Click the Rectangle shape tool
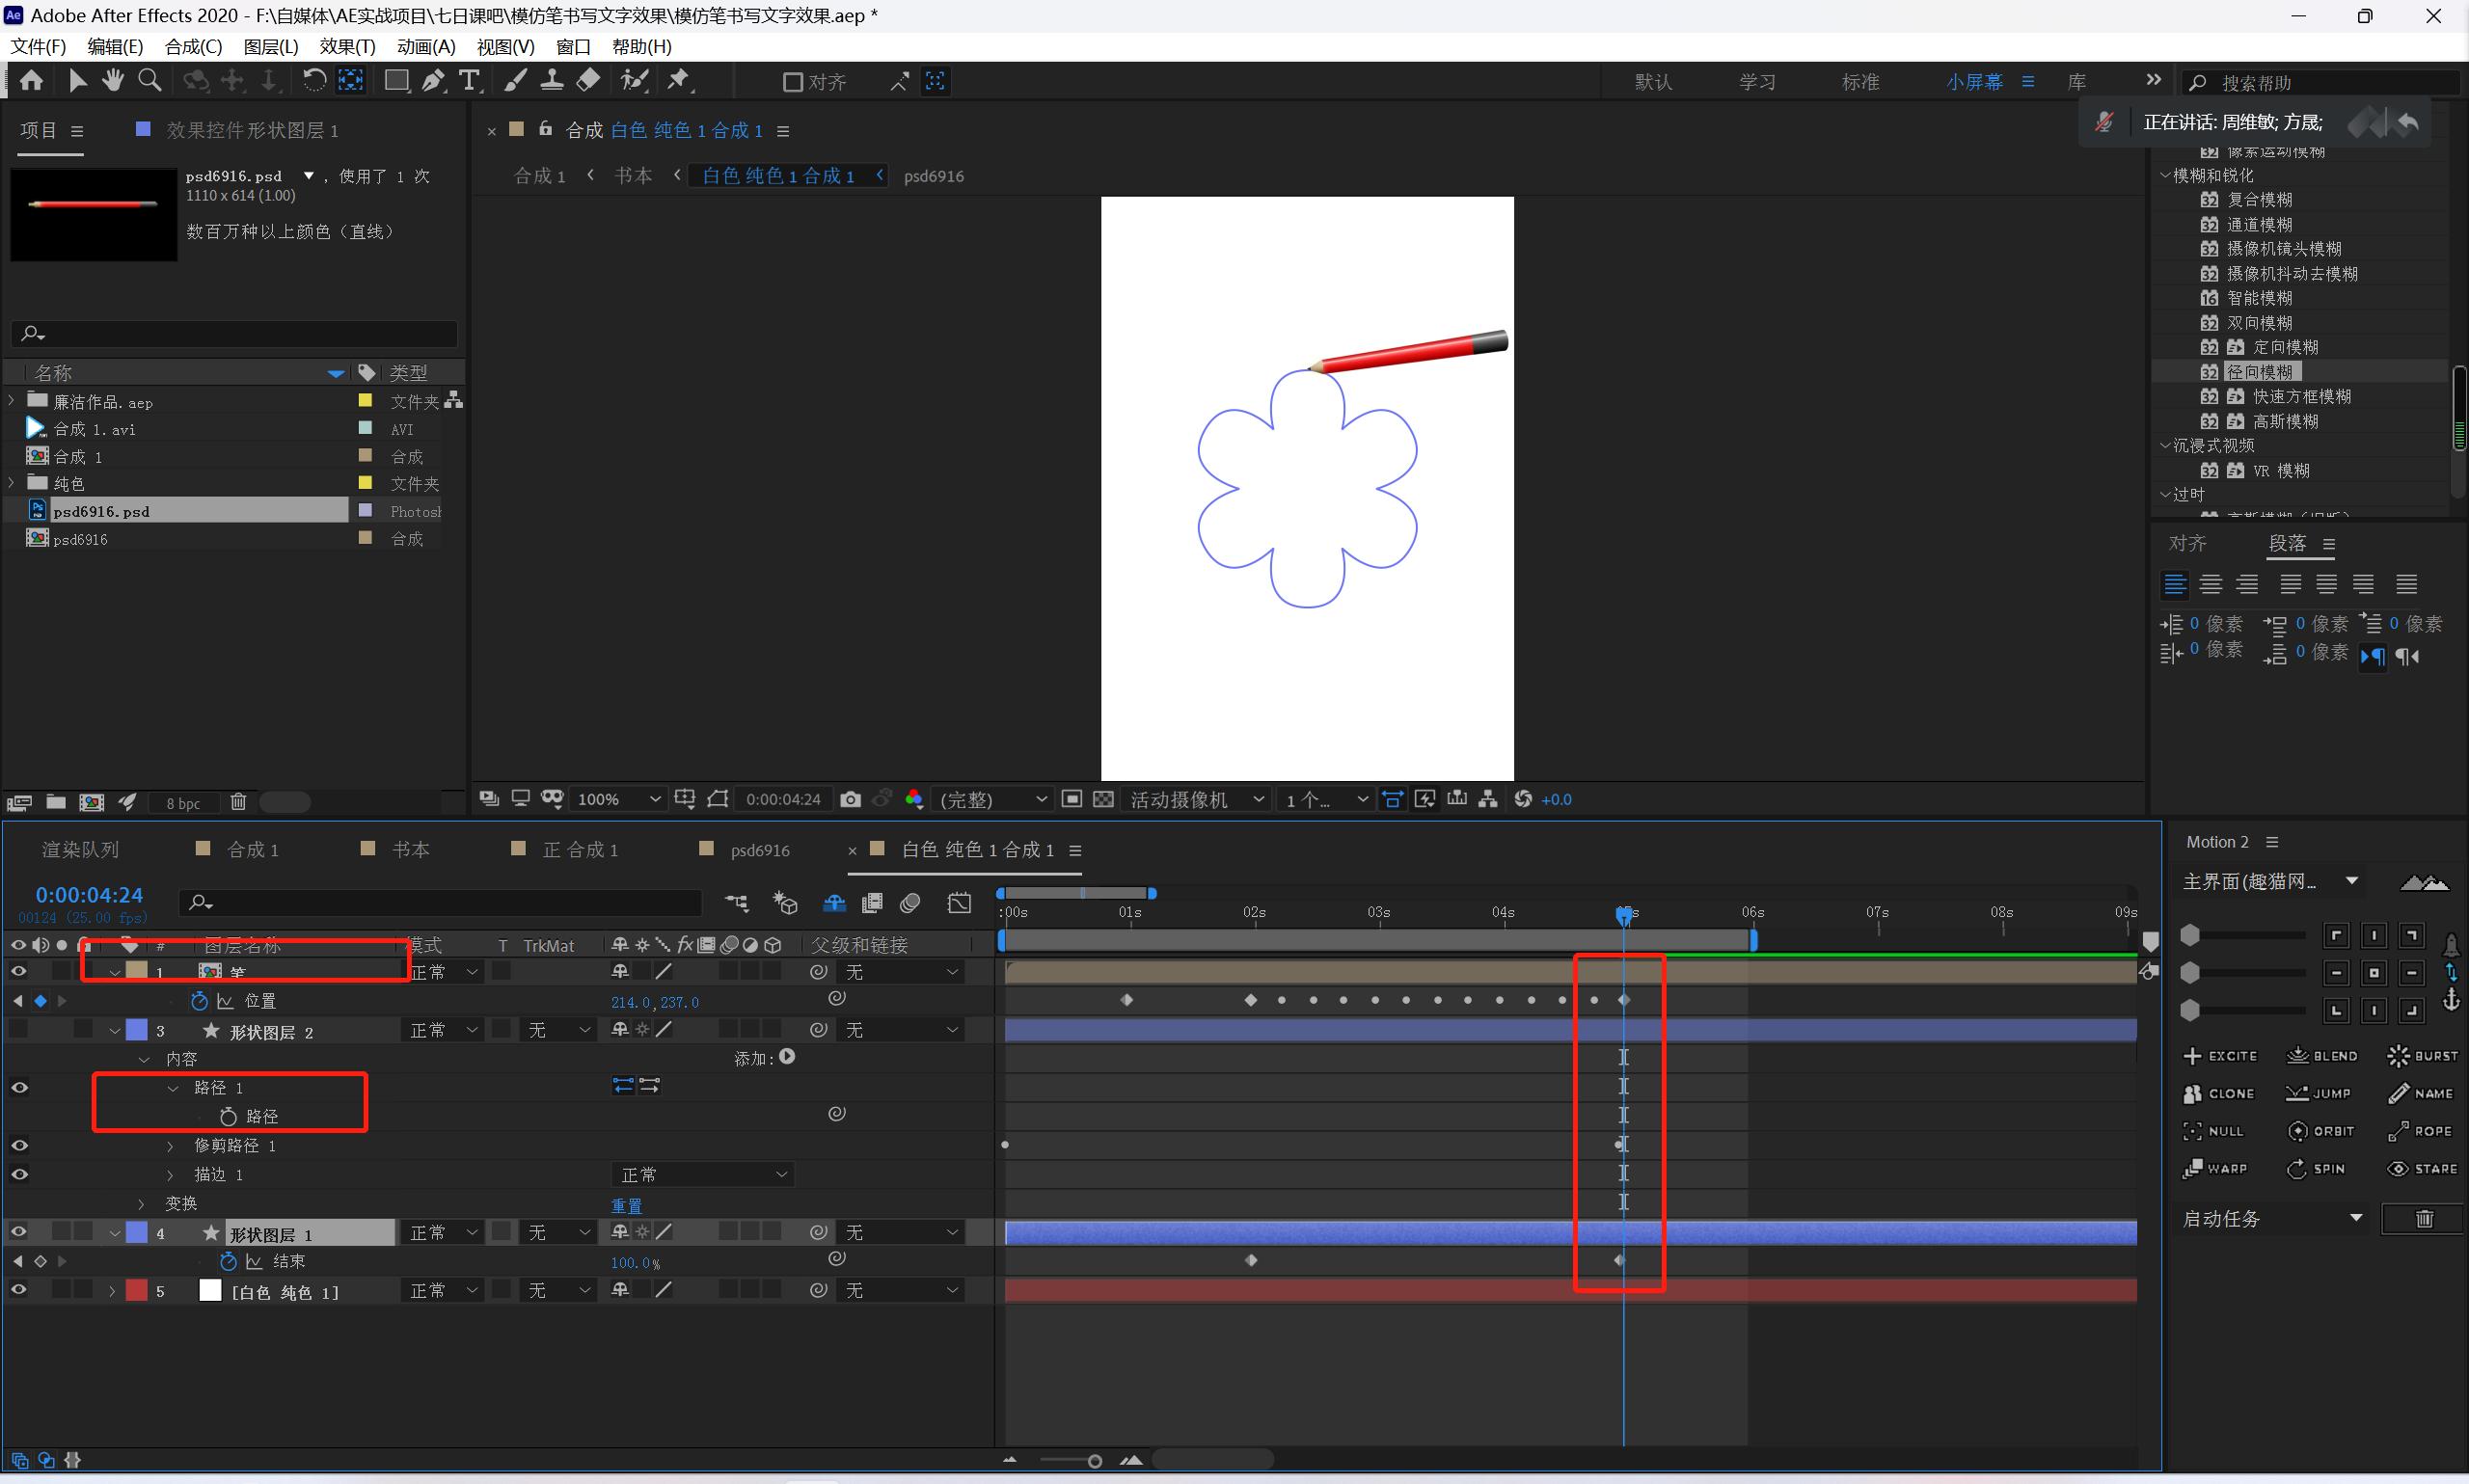Viewport: 2469px width, 1484px height. coord(396,81)
